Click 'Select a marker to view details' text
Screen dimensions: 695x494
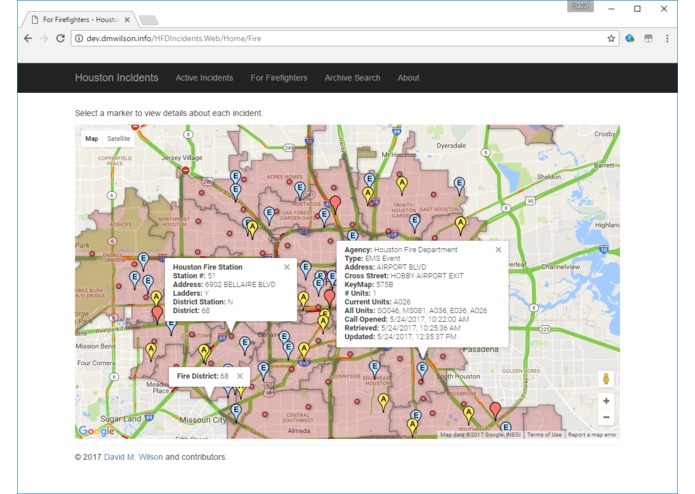[168, 113]
